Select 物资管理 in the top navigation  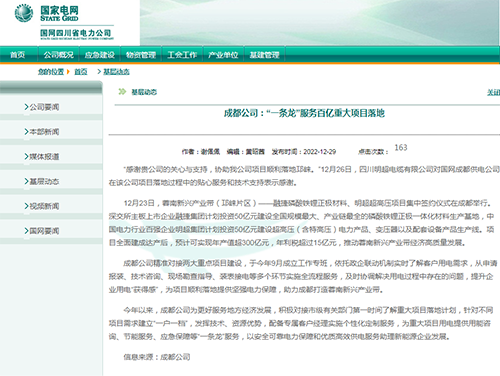[x=141, y=55]
